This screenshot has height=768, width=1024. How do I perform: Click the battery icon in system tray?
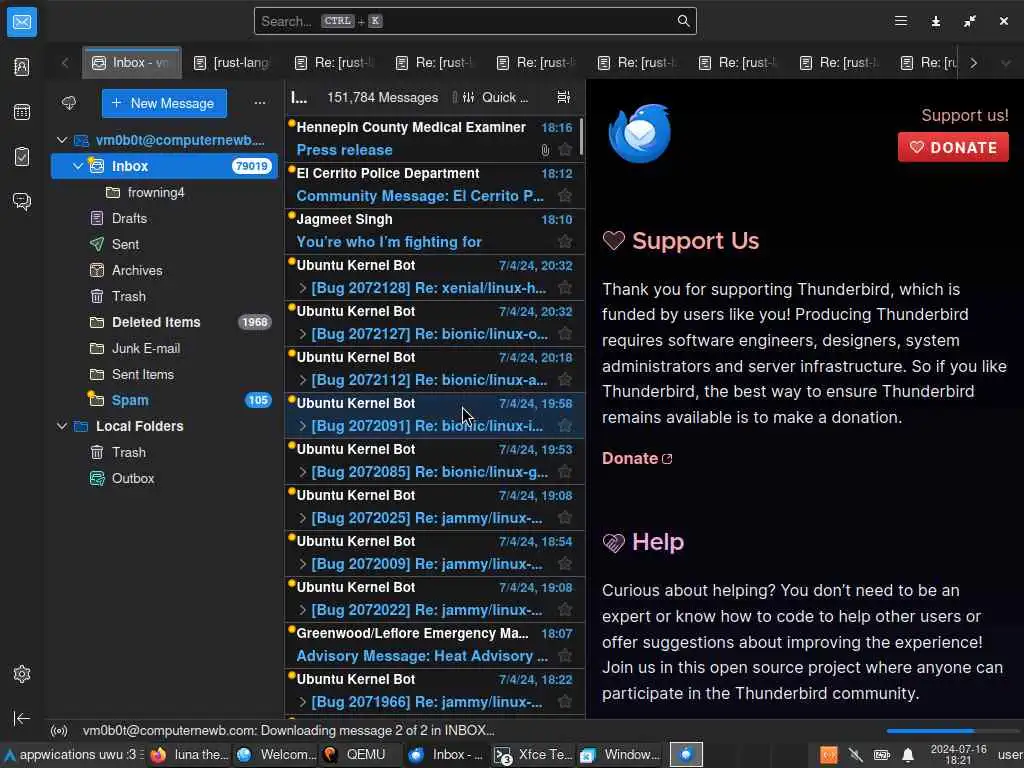(882, 756)
